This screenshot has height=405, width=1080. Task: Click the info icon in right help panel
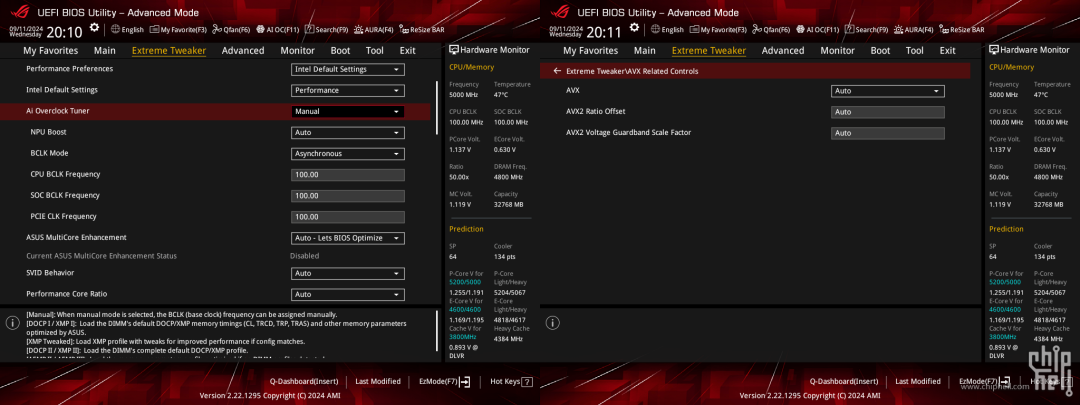point(552,323)
